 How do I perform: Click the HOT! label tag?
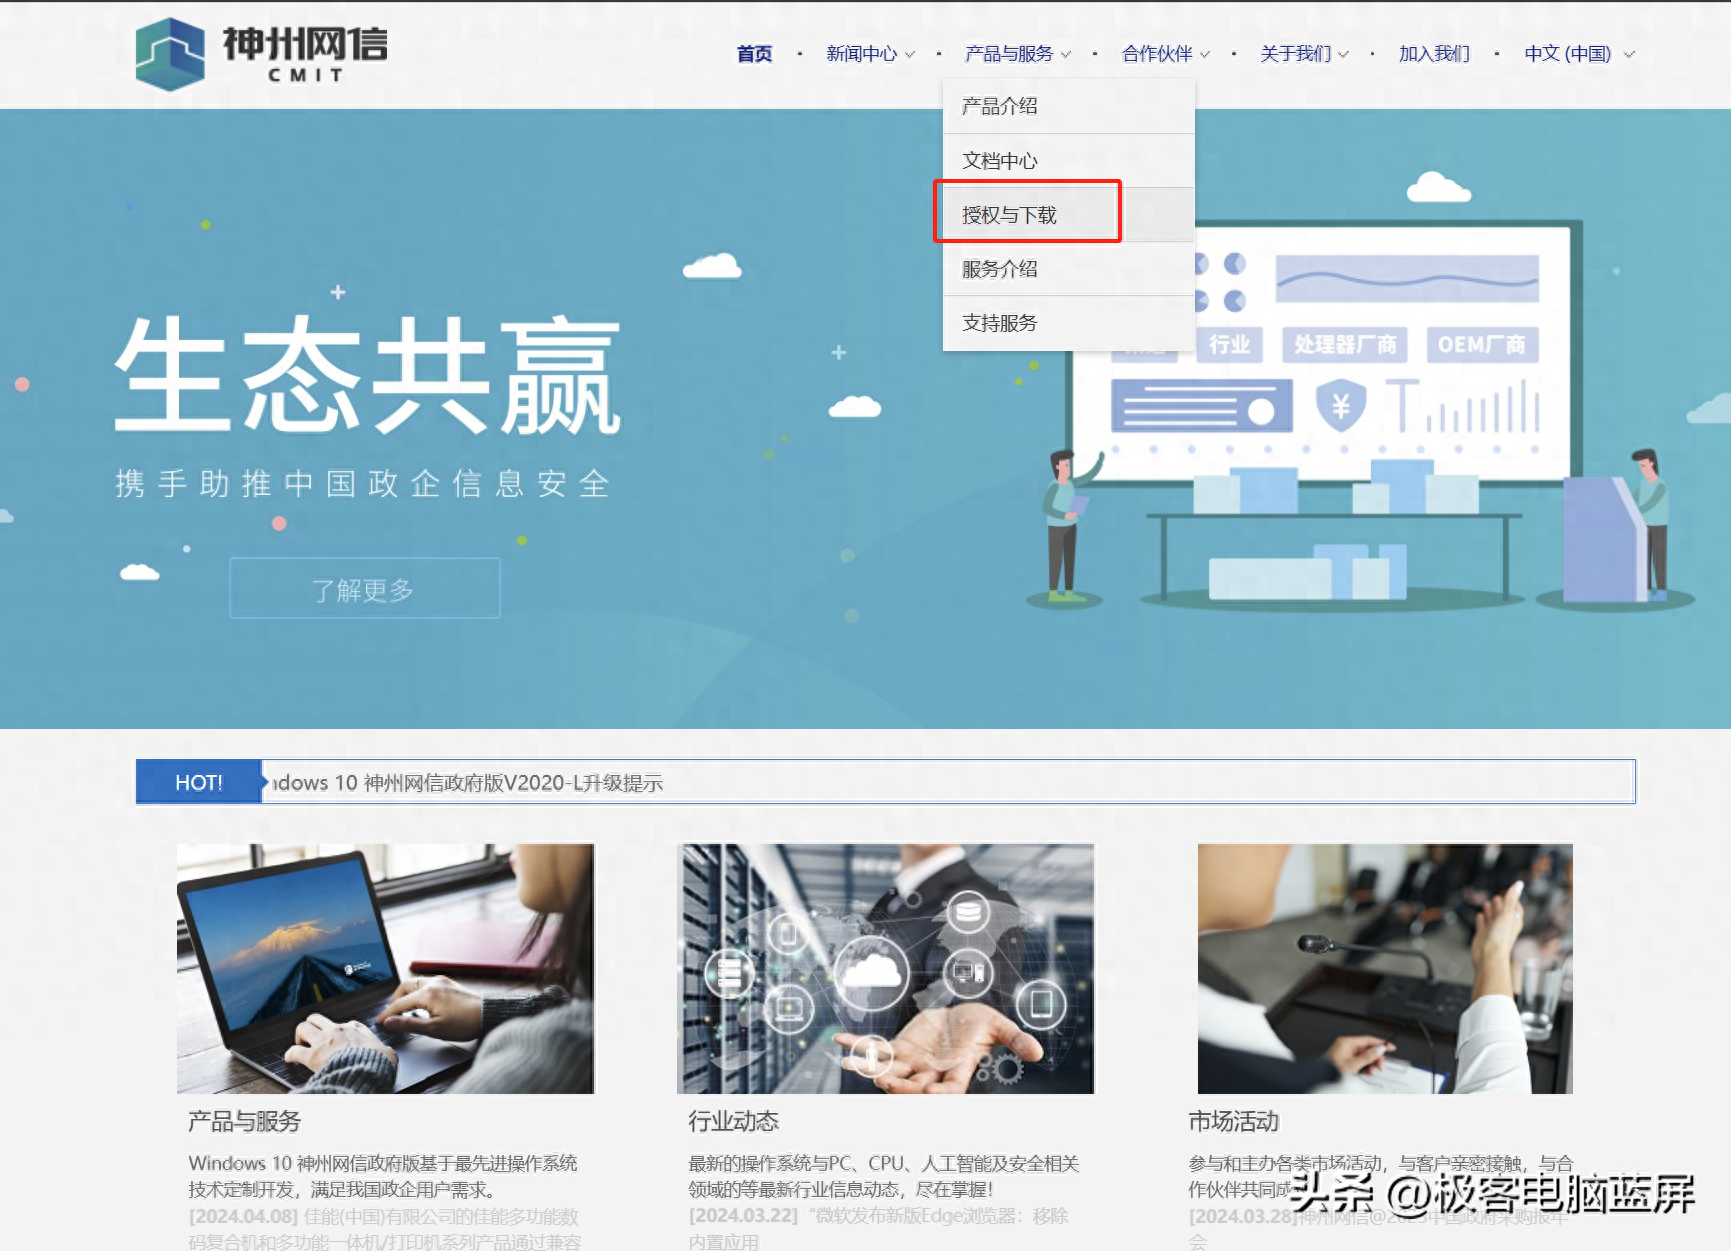point(199,782)
